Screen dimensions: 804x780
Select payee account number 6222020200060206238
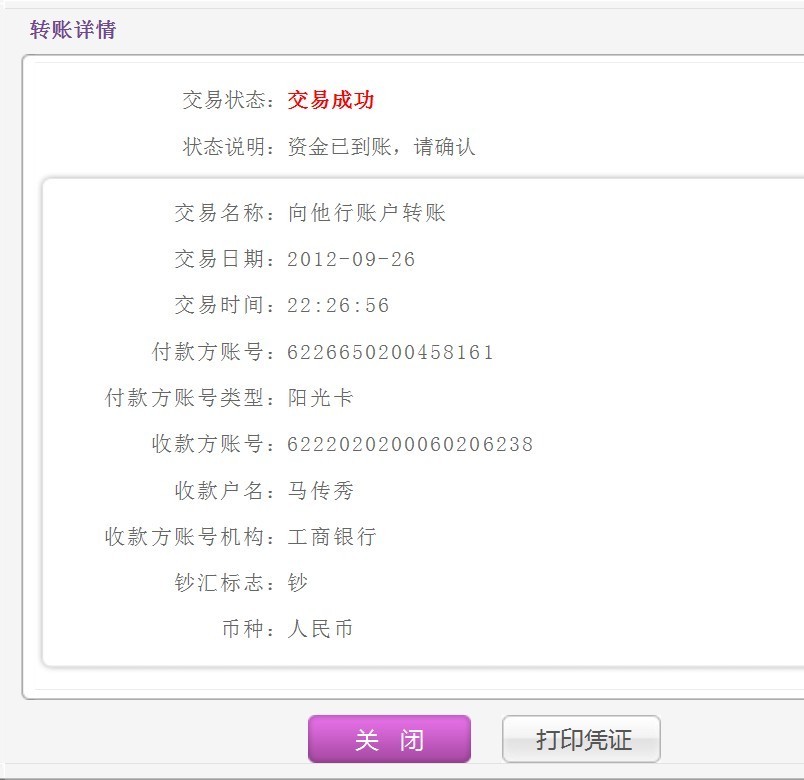[410, 444]
